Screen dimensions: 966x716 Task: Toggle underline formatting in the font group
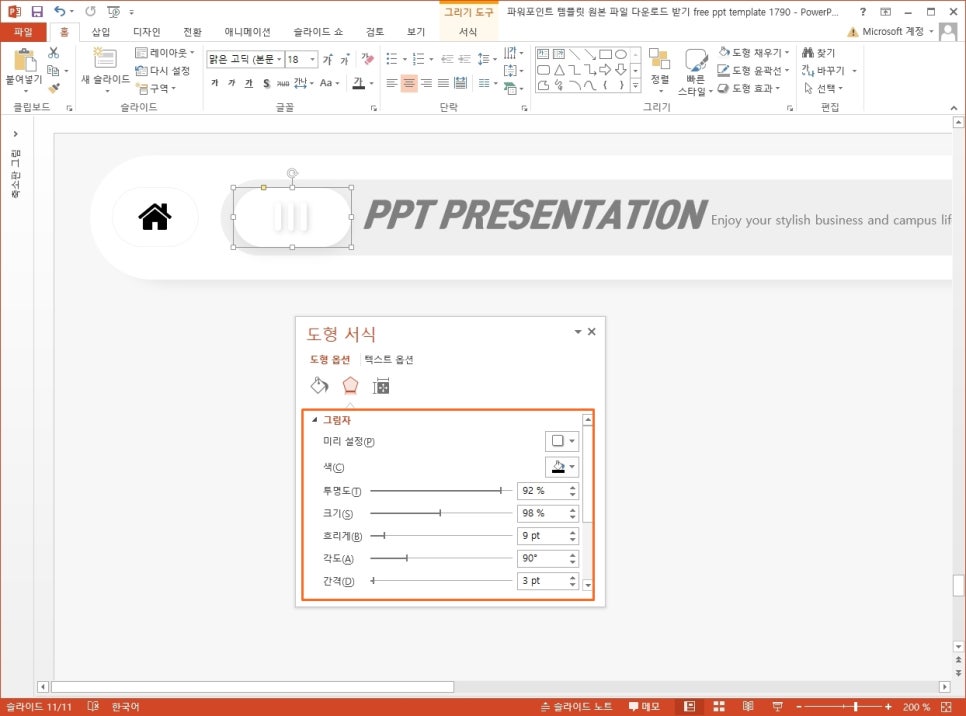pyautogui.click(x=247, y=84)
